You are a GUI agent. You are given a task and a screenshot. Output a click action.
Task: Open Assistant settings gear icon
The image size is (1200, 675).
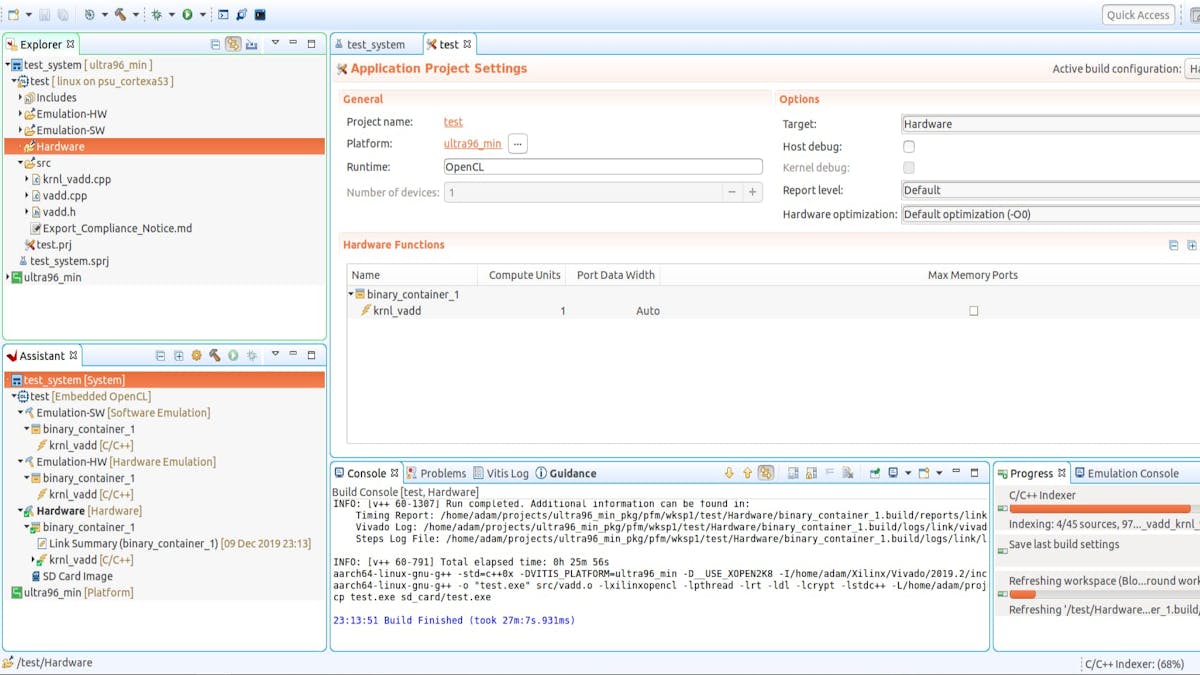coord(196,356)
